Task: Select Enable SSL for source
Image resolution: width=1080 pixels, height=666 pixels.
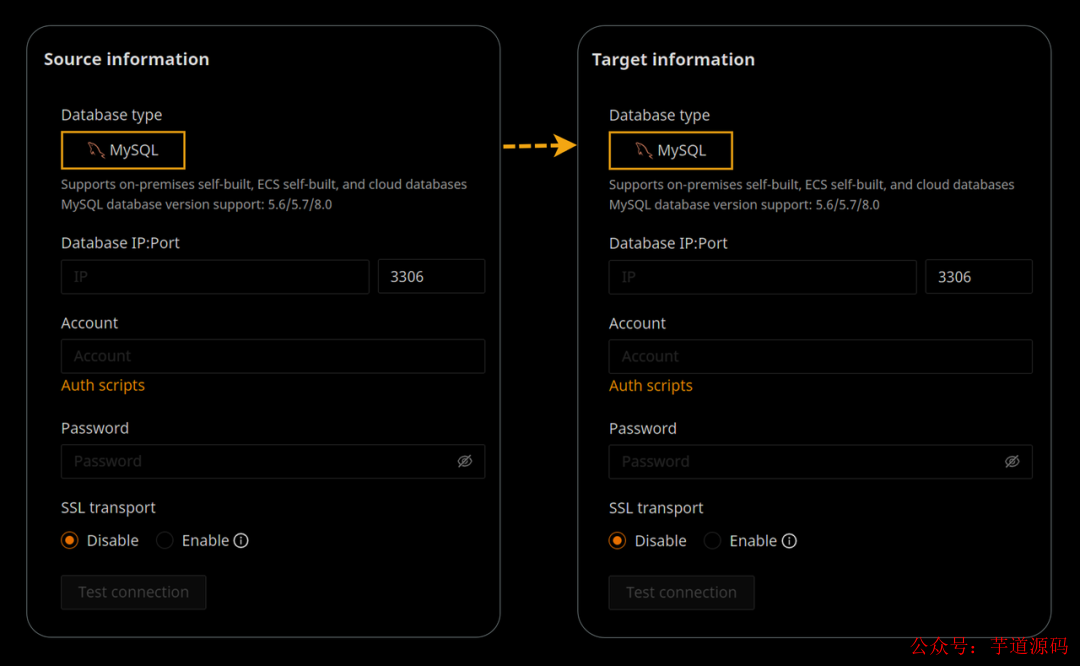Action: 165,541
